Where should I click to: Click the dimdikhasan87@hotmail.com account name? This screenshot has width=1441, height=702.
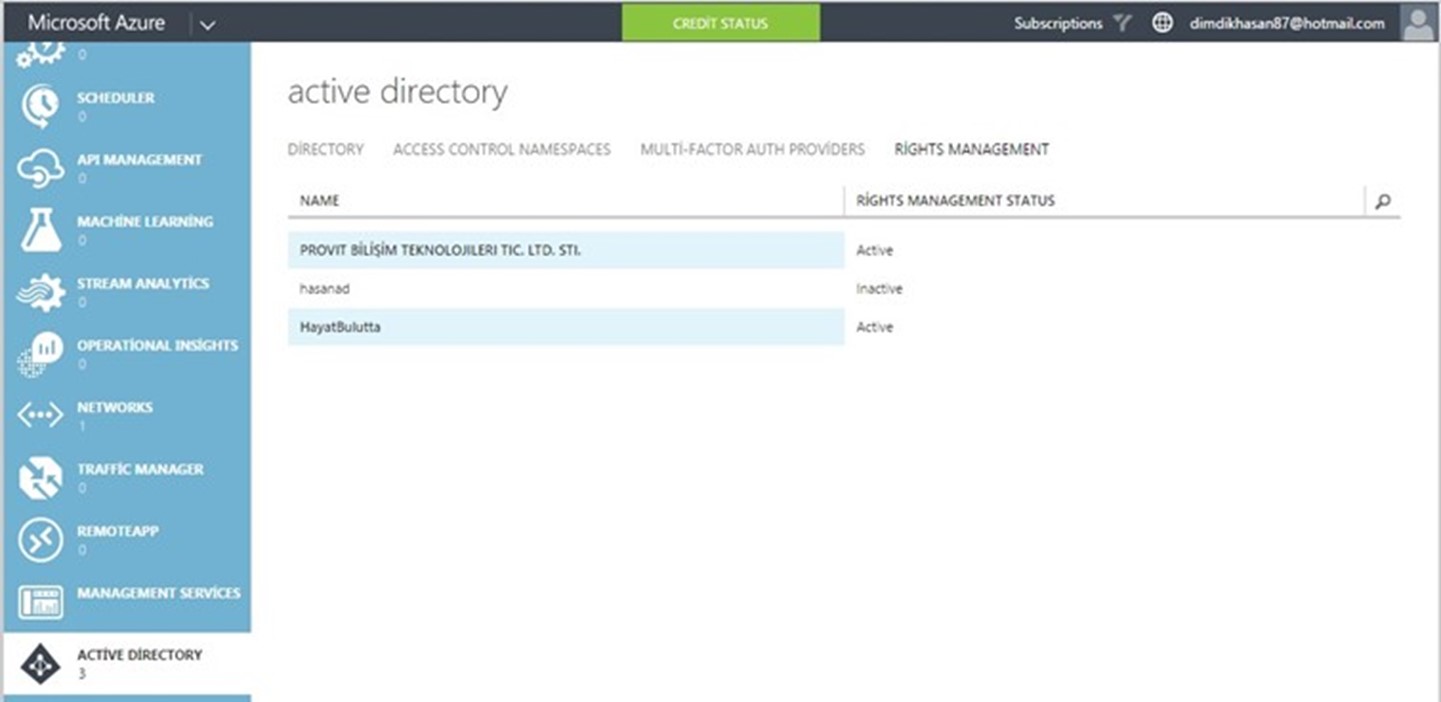click(x=1288, y=23)
